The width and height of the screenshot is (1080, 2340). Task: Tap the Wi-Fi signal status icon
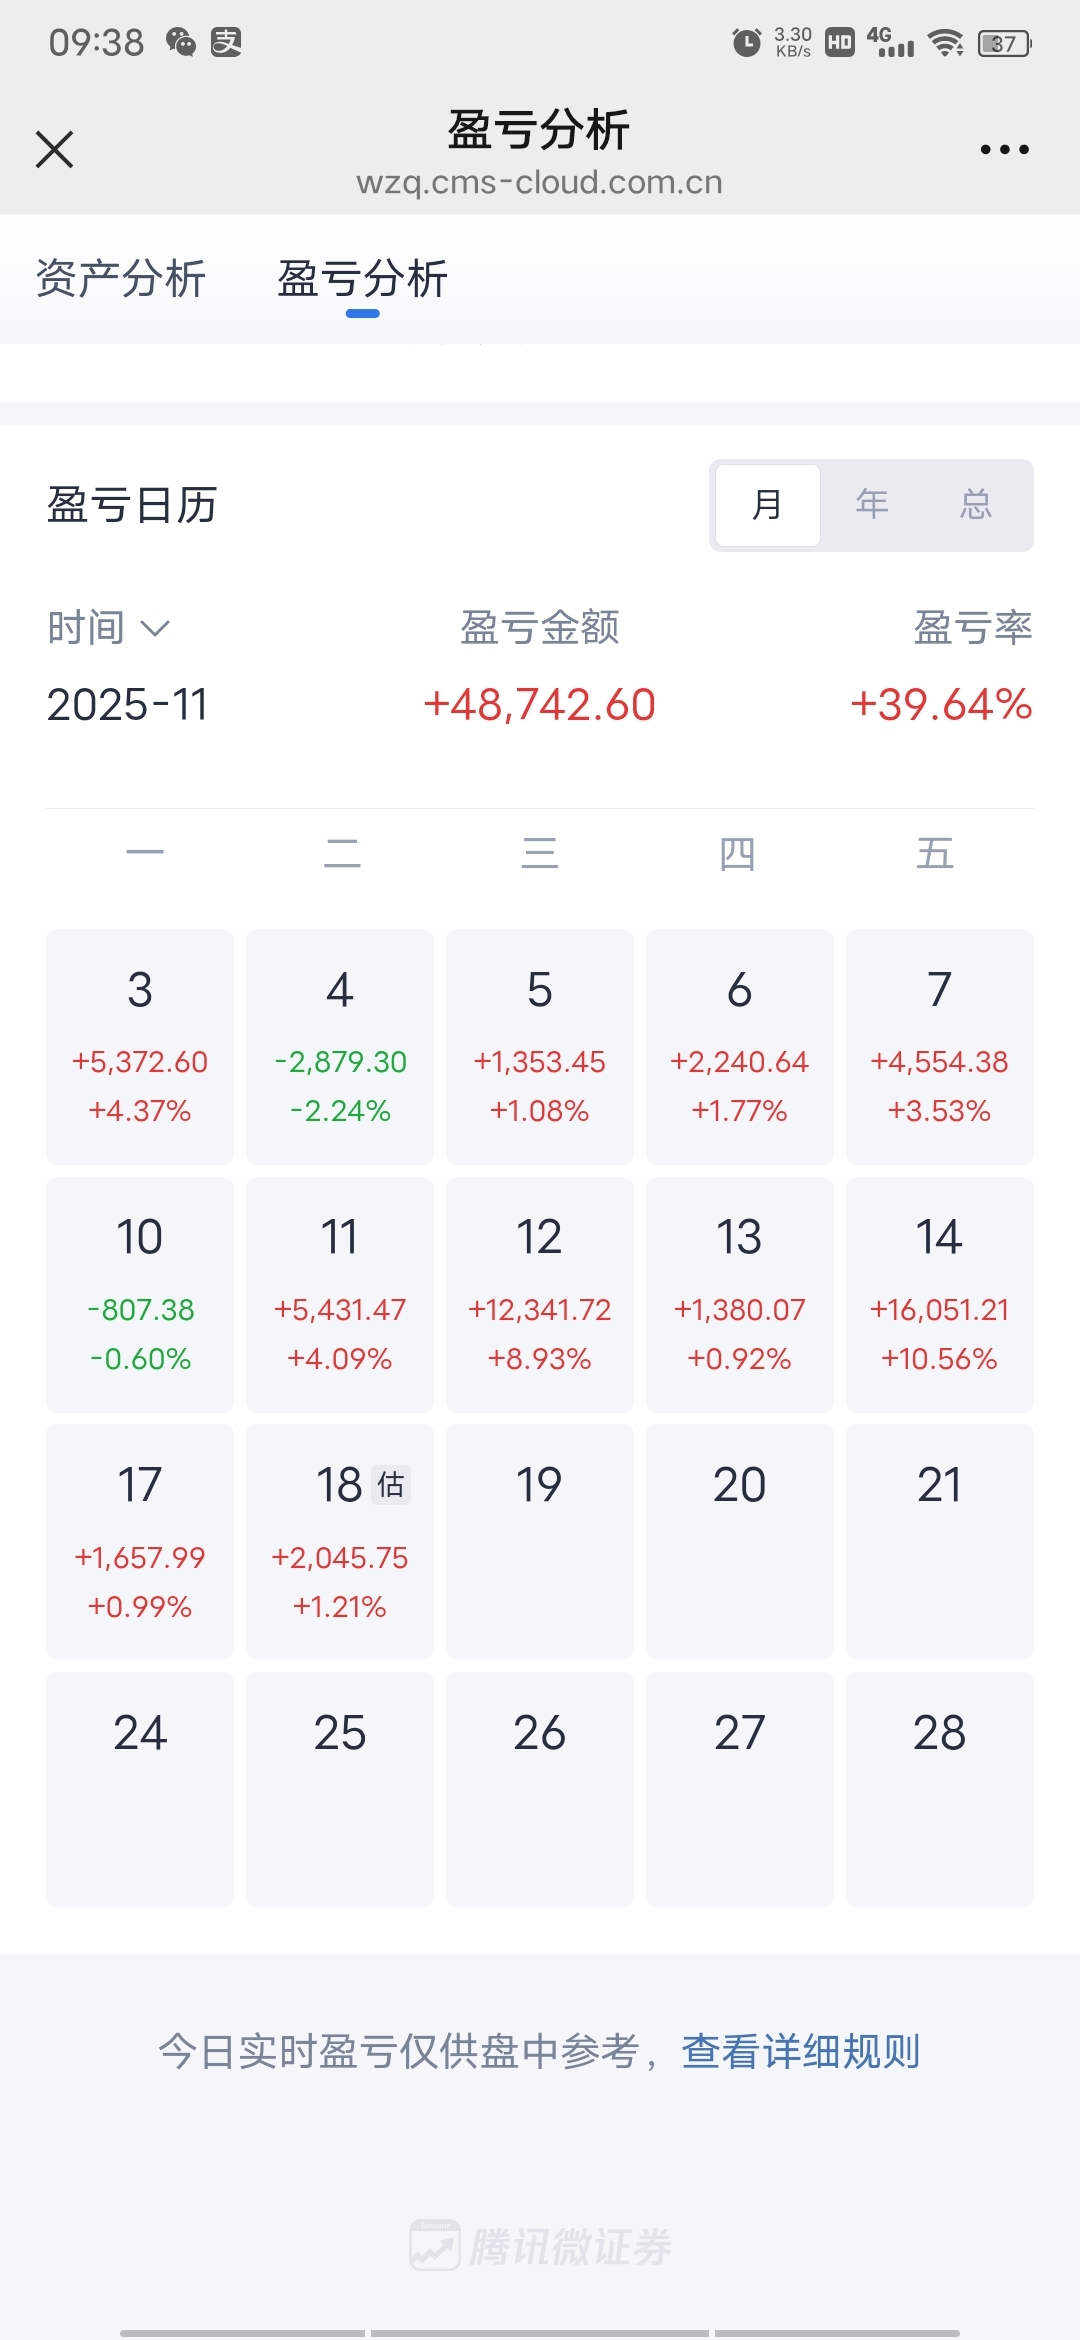(x=945, y=43)
